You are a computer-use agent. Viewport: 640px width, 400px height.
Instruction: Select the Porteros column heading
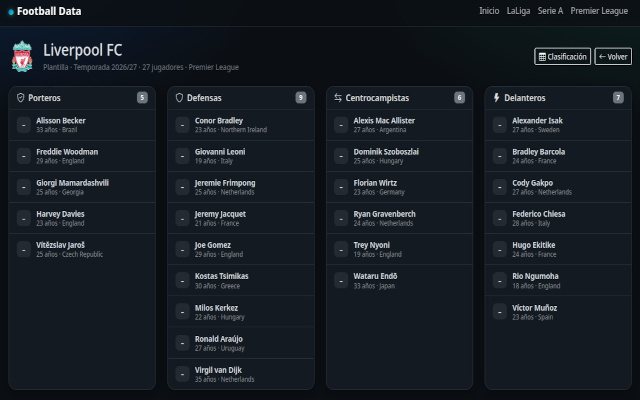coord(44,98)
